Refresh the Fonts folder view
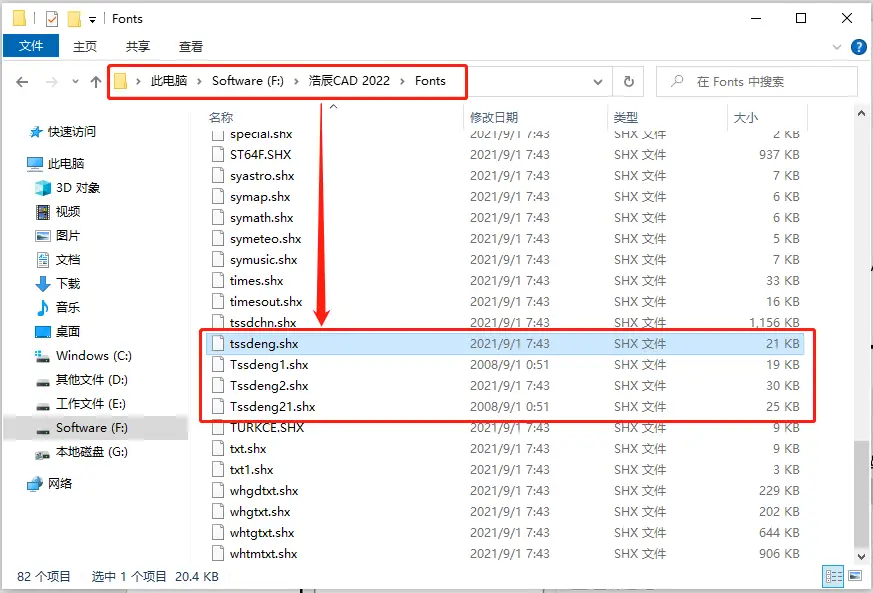Screen dimensions: 873x593 point(628,82)
